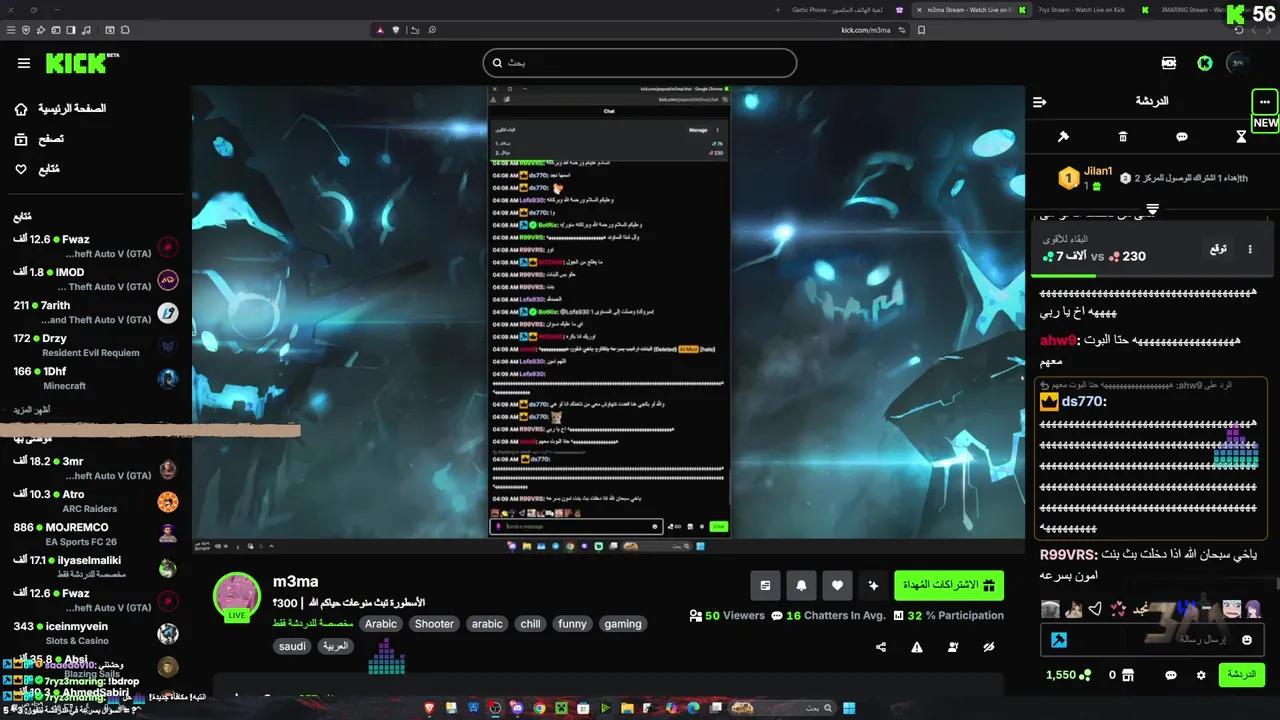Open Drzy Resident Evil Requiem channel

pyautogui.click(x=95, y=346)
